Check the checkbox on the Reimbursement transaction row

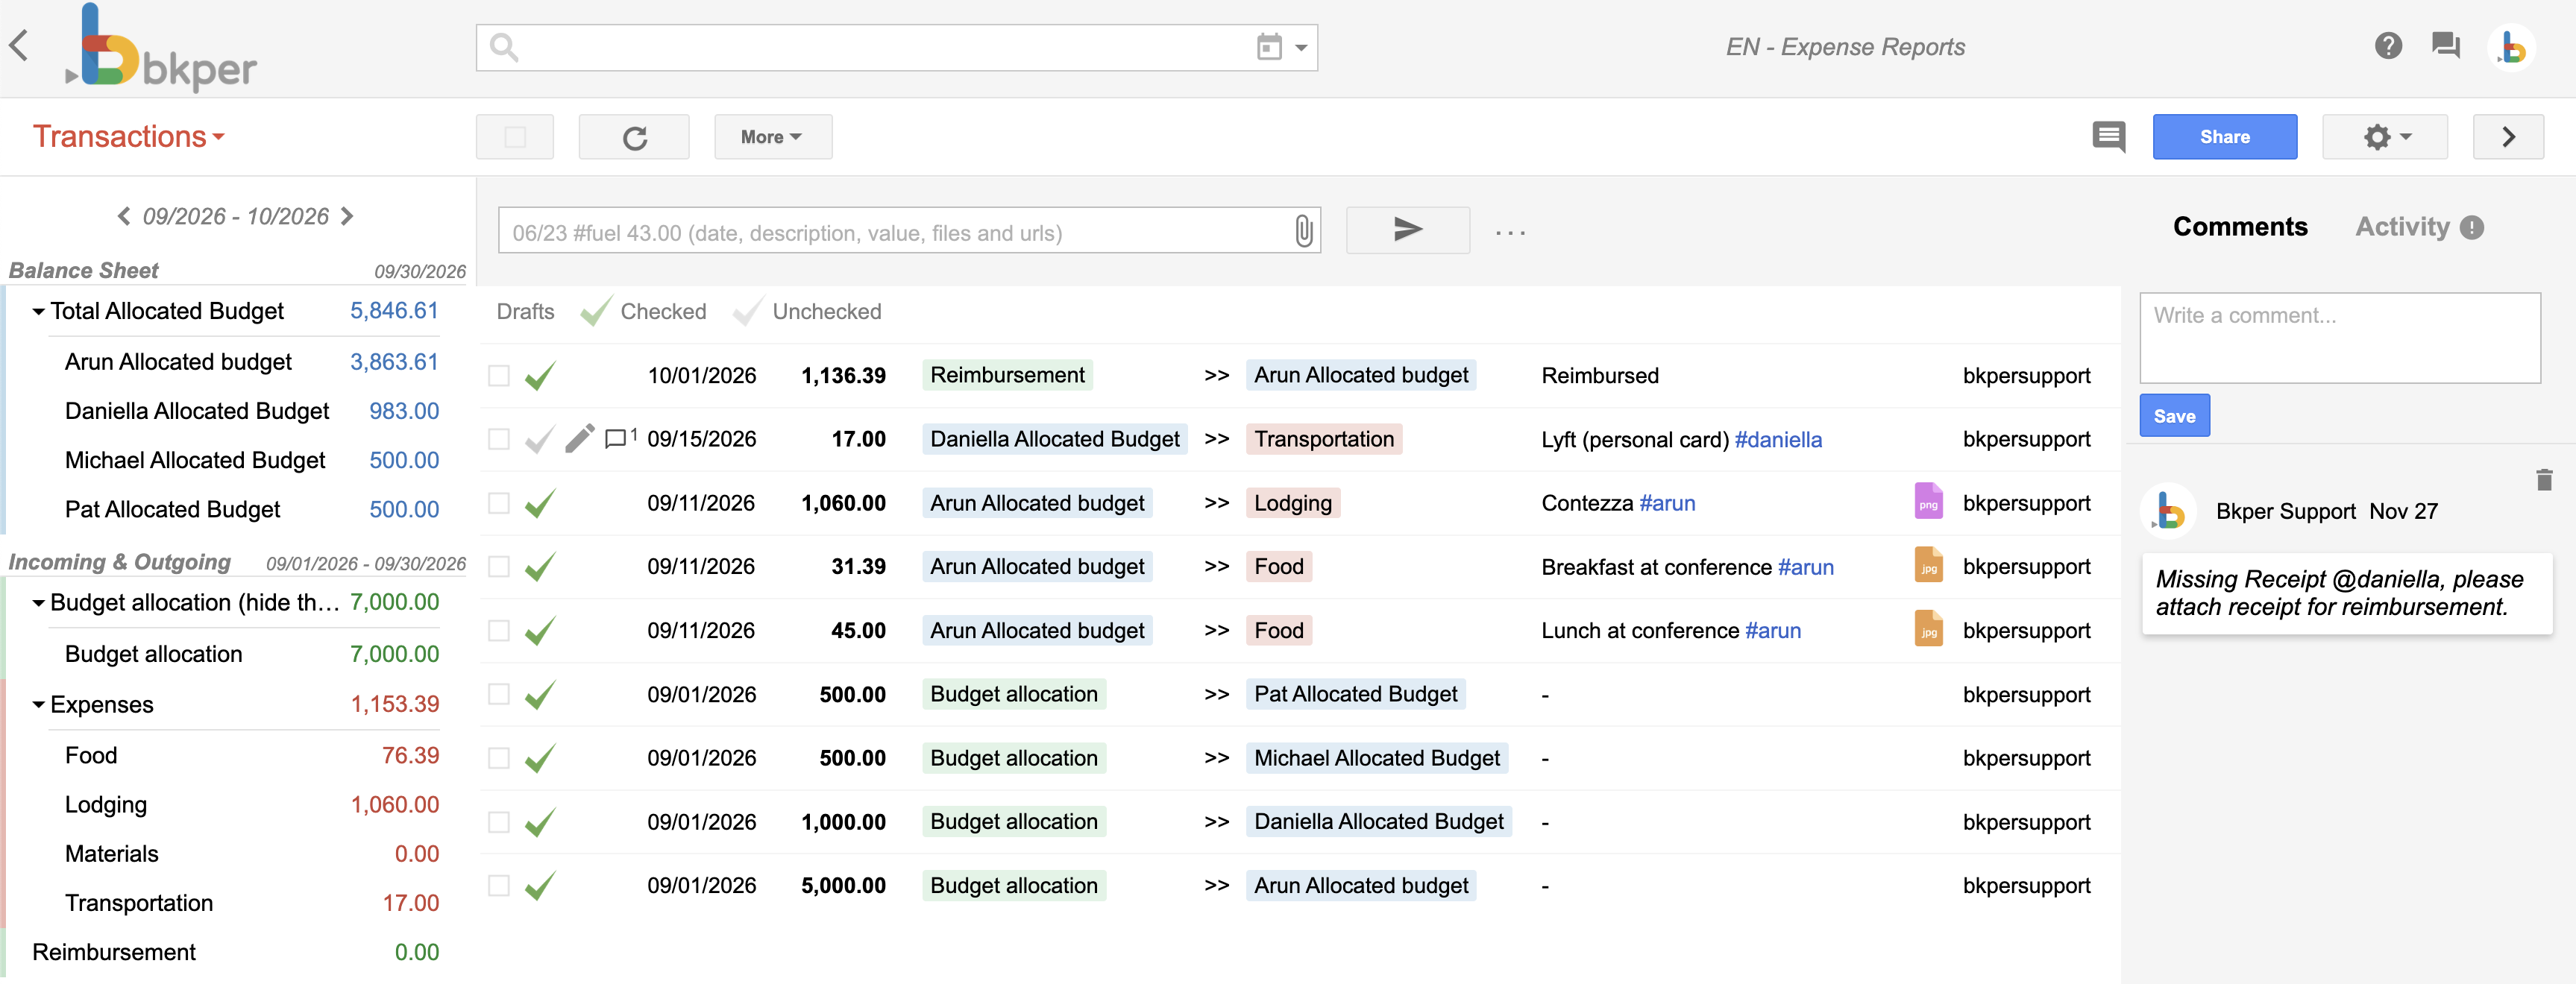coord(499,375)
